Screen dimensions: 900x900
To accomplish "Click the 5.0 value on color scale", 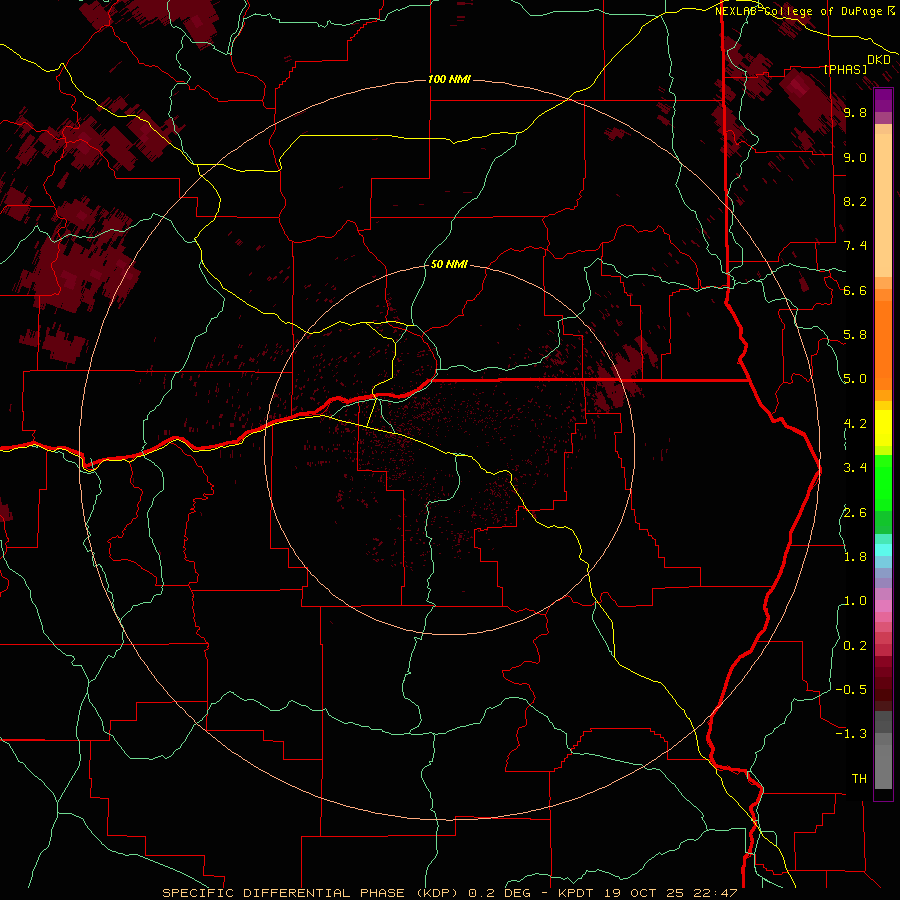I will [855, 379].
